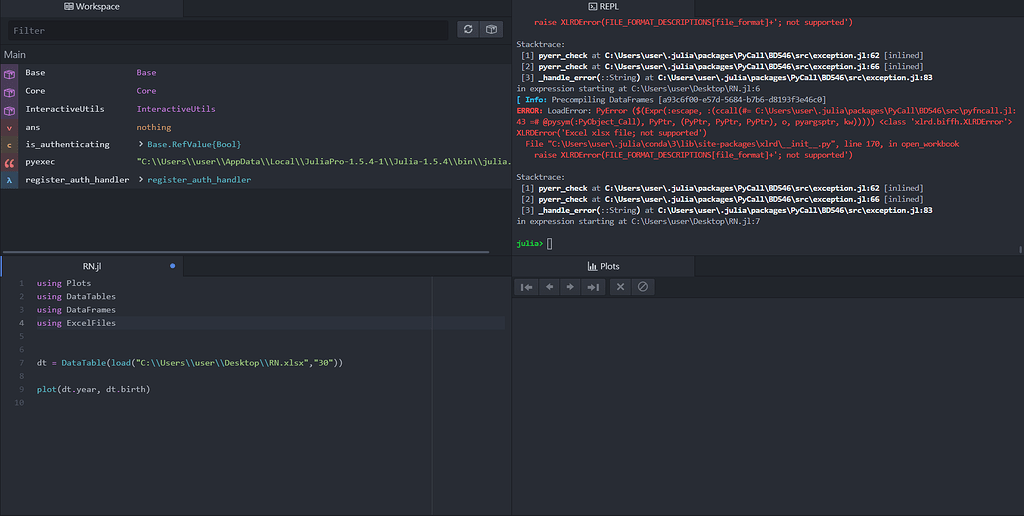Show previous plot arrow button
The height and width of the screenshot is (516, 1024).
click(549, 287)
